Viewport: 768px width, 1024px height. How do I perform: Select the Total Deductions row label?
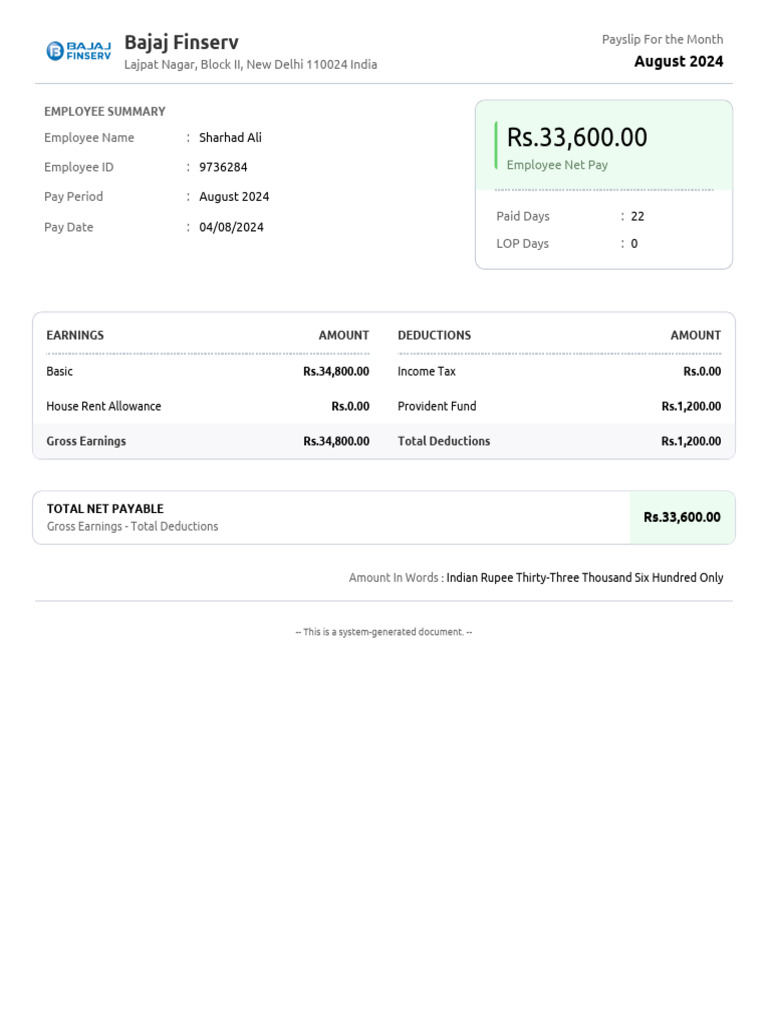444,441
